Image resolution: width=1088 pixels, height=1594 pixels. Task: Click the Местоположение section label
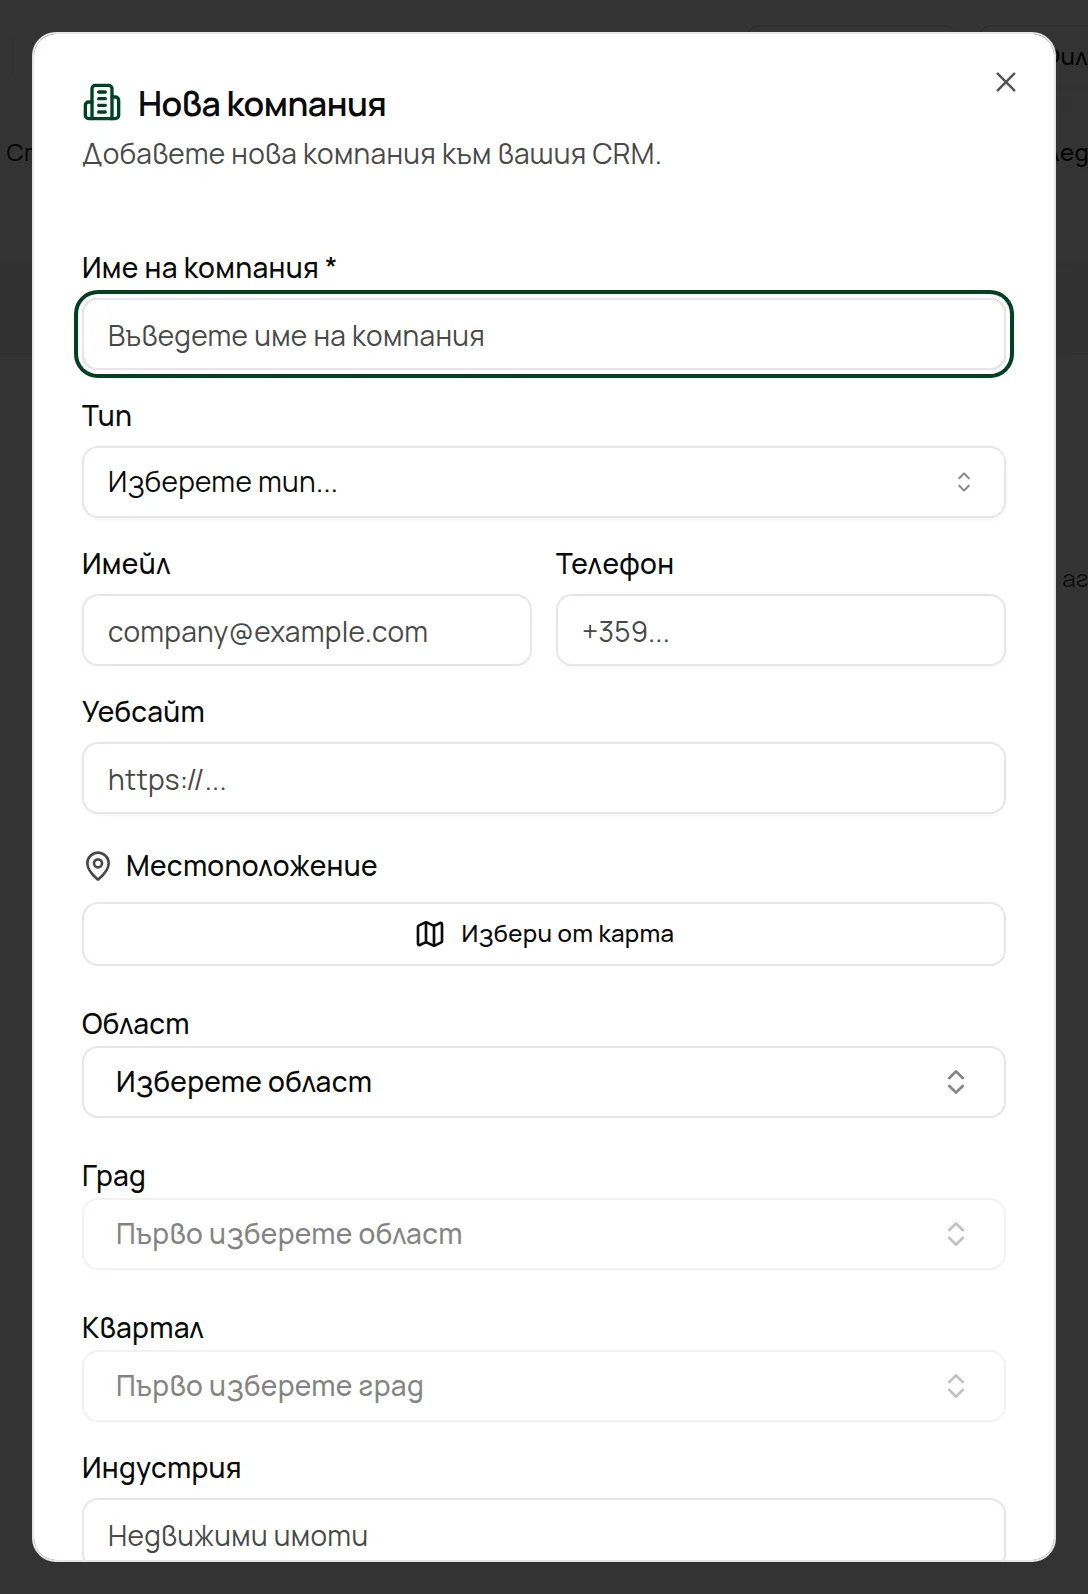[x=251, y=866]
